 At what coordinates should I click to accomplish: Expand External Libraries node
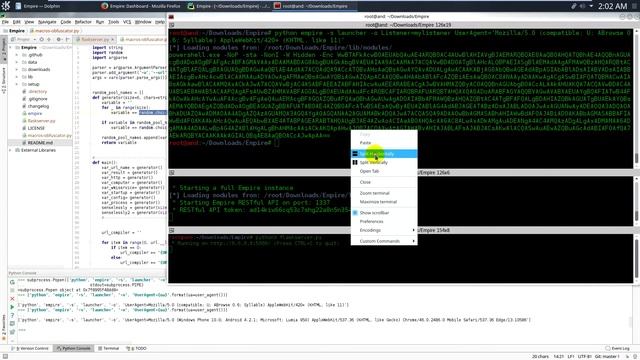click(11, 150)
